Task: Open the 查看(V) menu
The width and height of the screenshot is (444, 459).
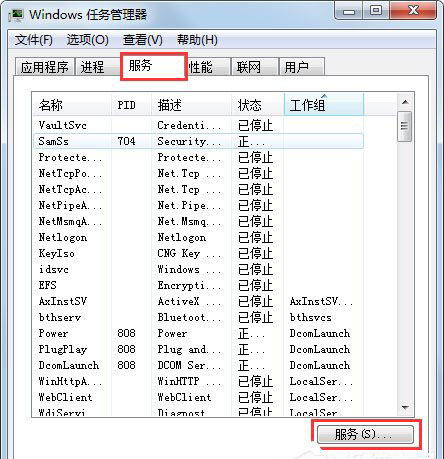Action: 143,40
